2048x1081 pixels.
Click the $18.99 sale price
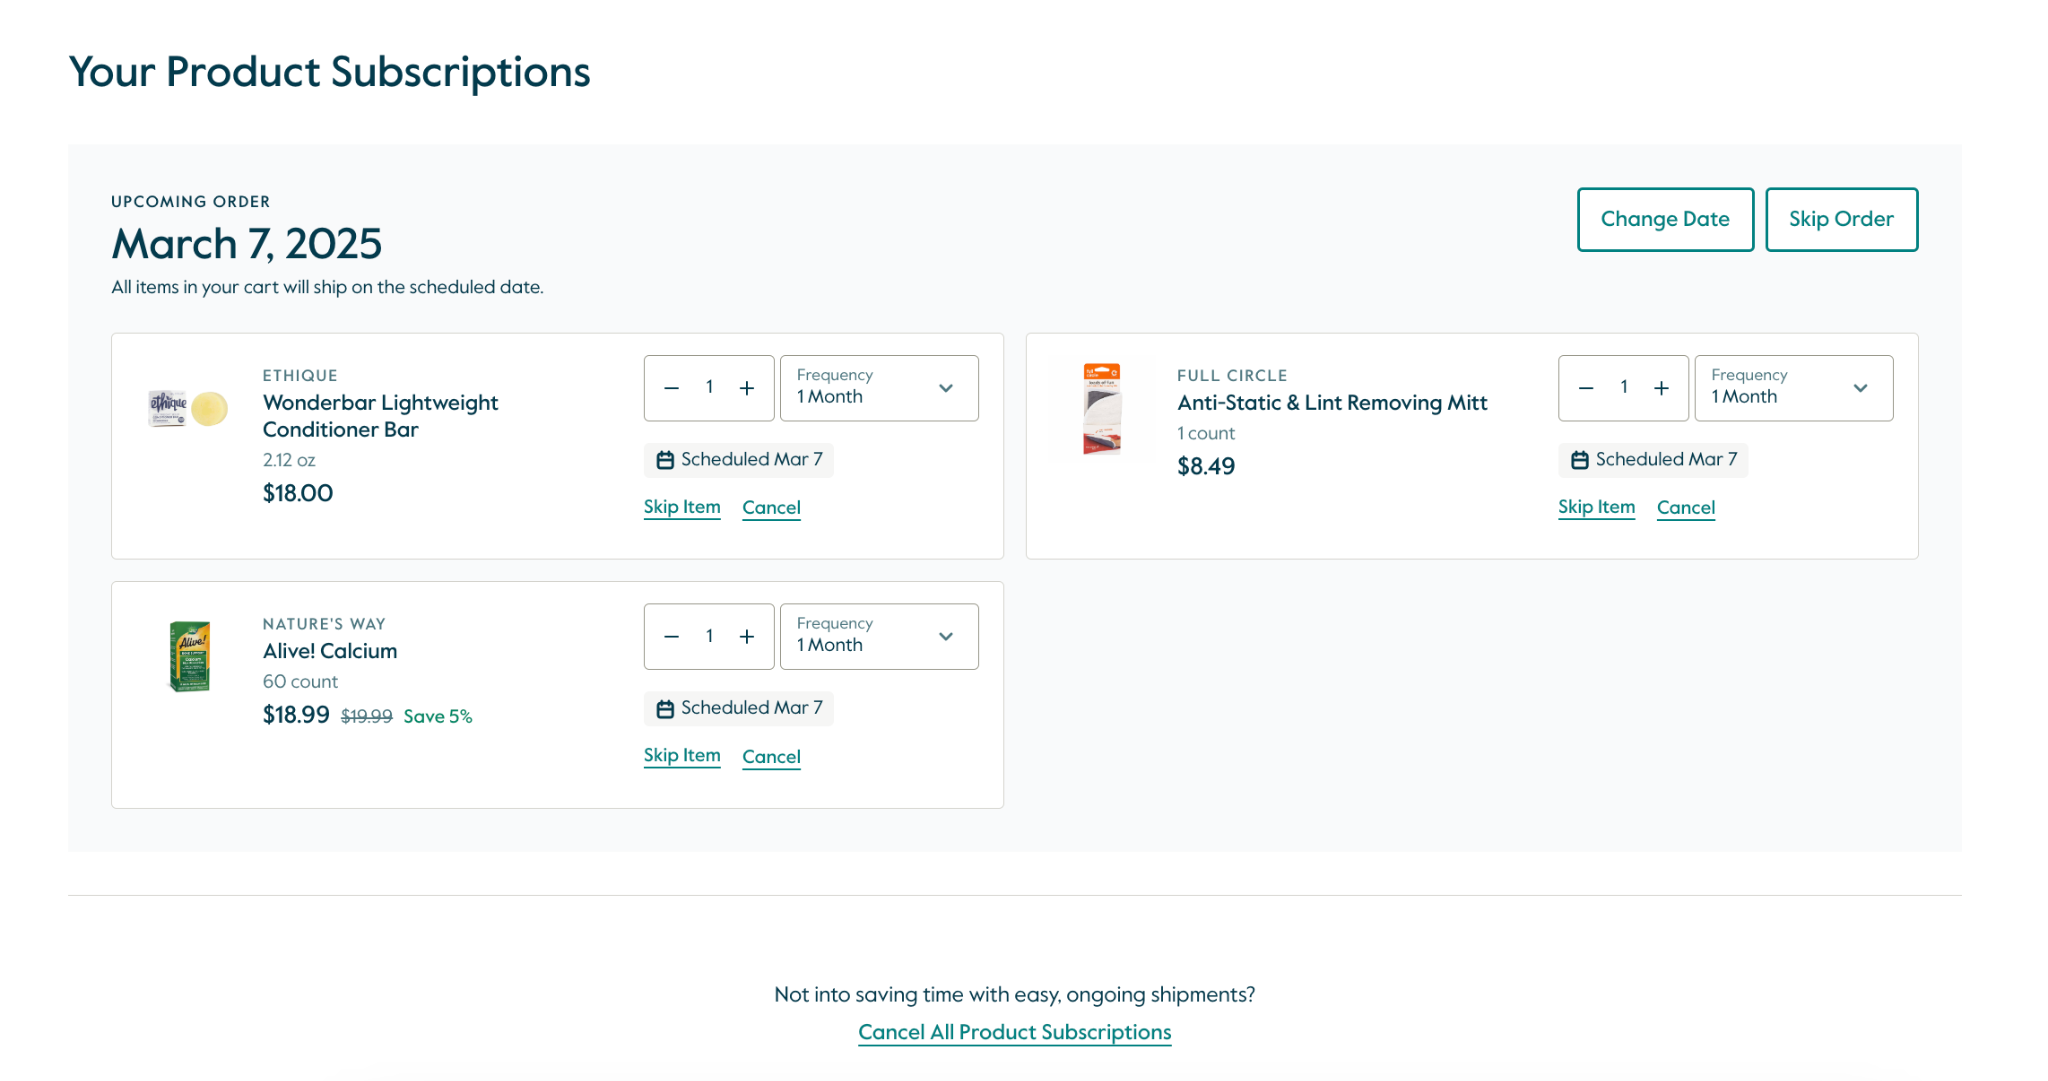coord(296,715)
